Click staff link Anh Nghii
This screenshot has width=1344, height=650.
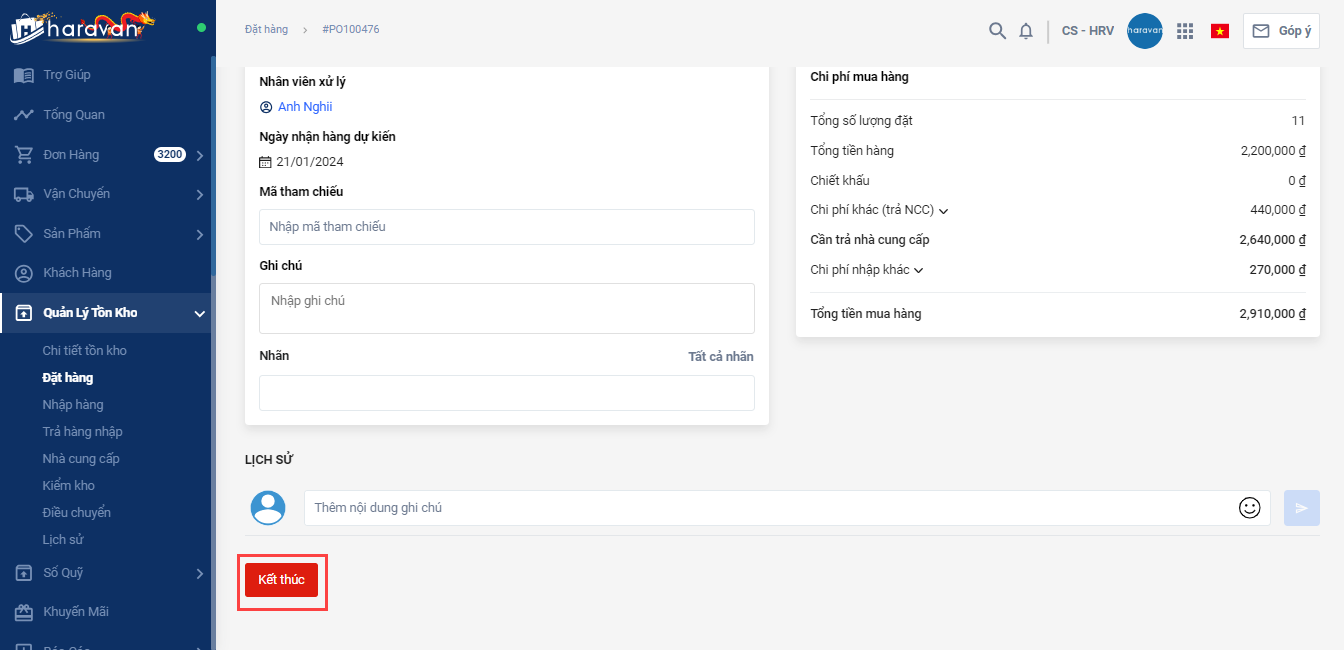(x=305, y=107)
